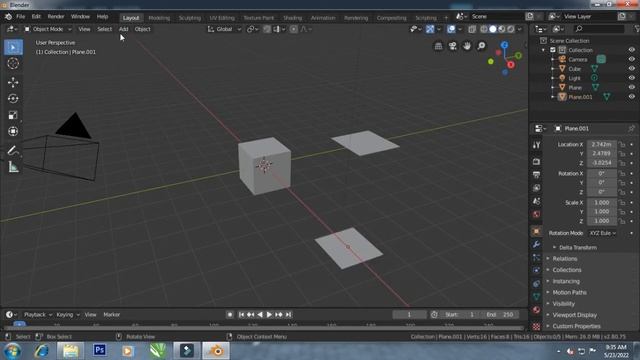
Task: Open the Texture properties checker tab
Action: click(536, 326)
